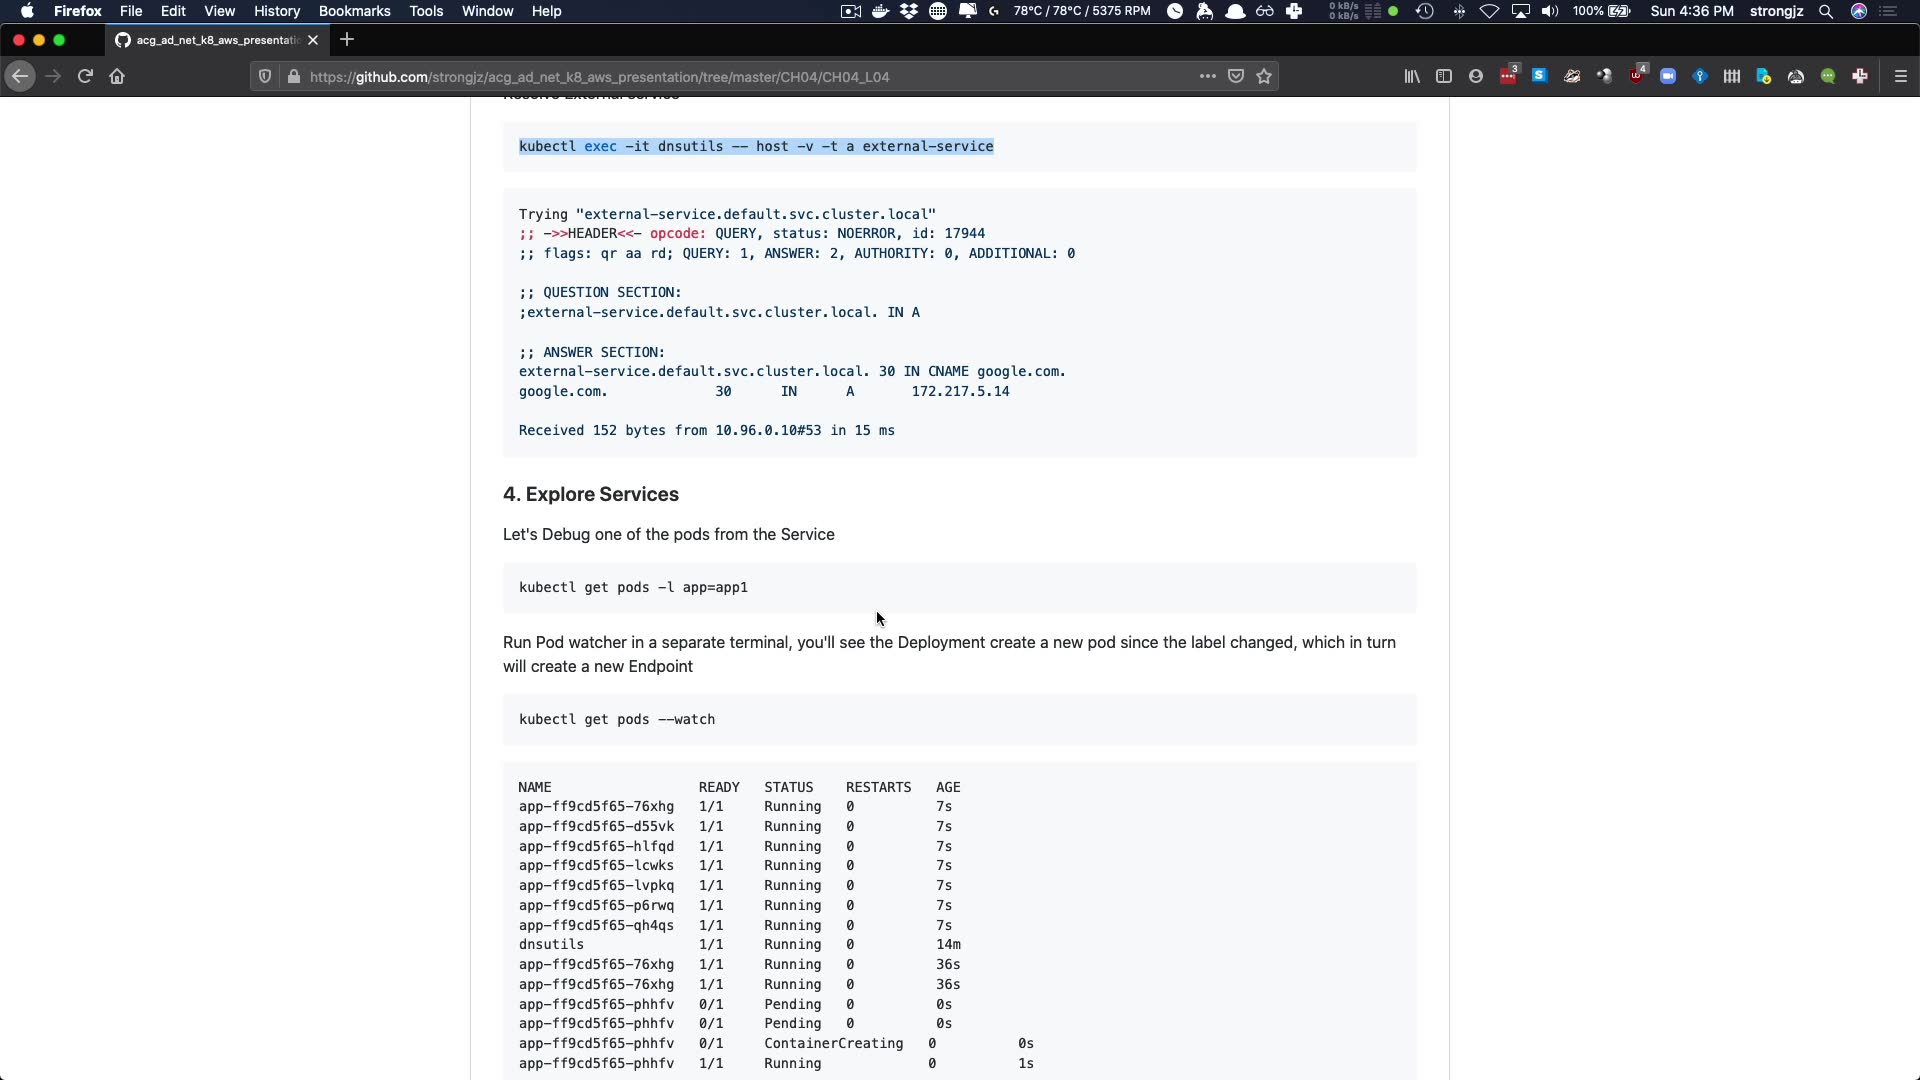Close the acg_ad_net_k8 GitHub tab
This screenshot has width=1920, height=1080.
(x=313, y=40)
